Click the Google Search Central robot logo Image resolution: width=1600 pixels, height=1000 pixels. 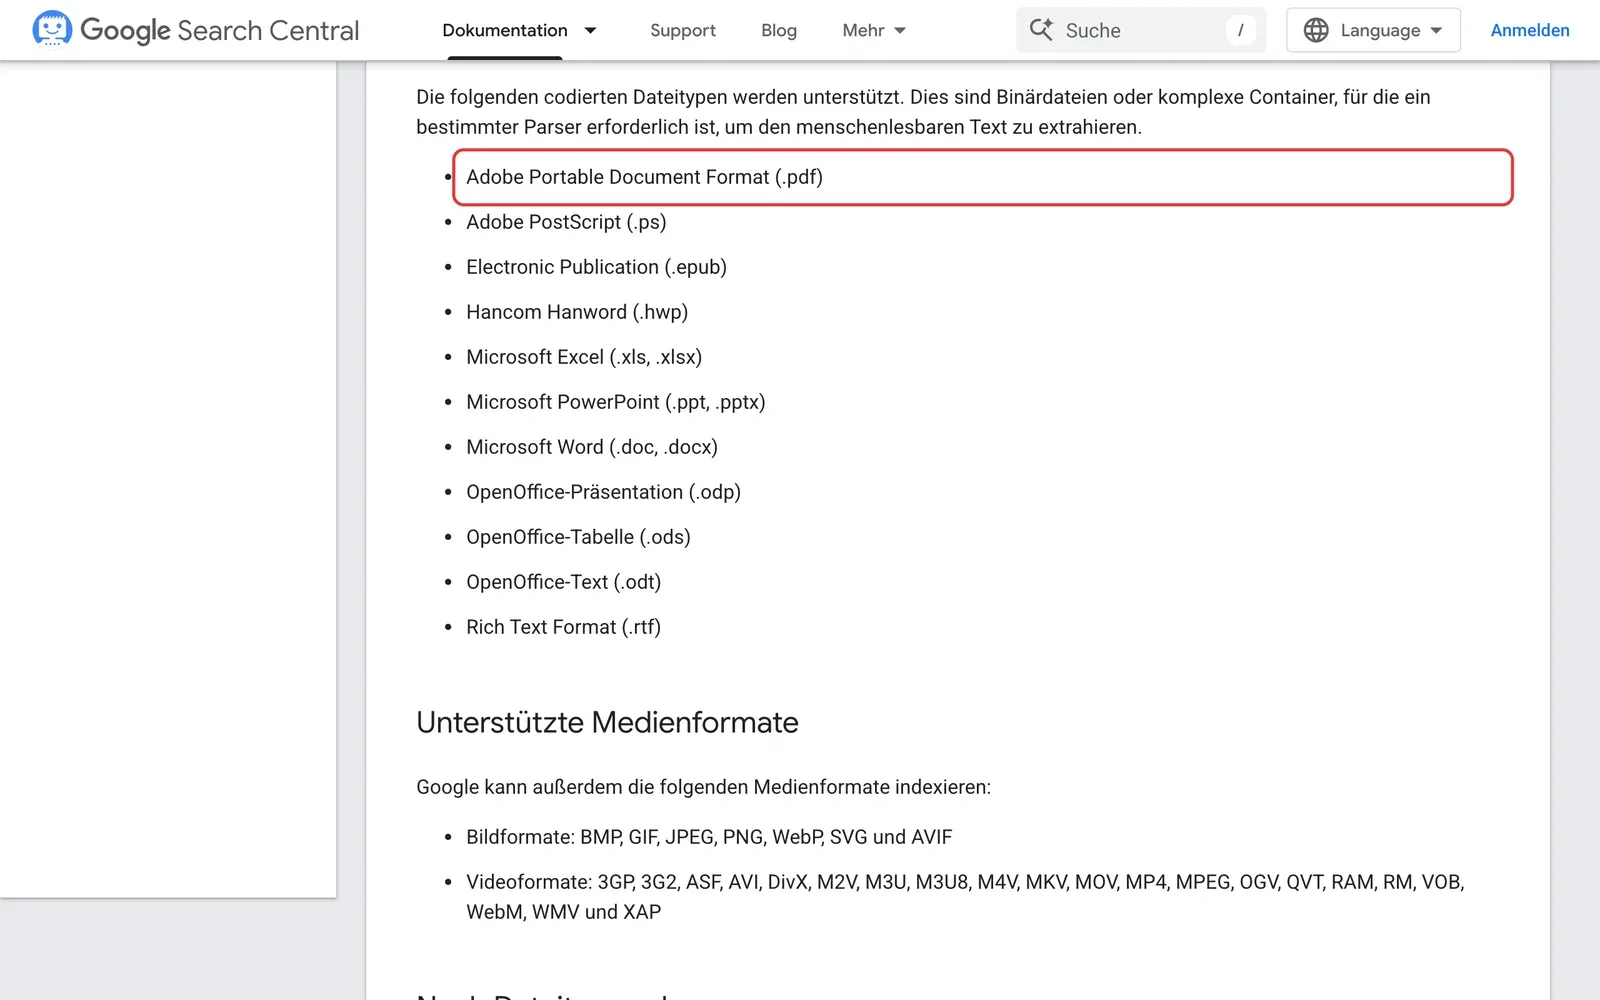[52, 29]
